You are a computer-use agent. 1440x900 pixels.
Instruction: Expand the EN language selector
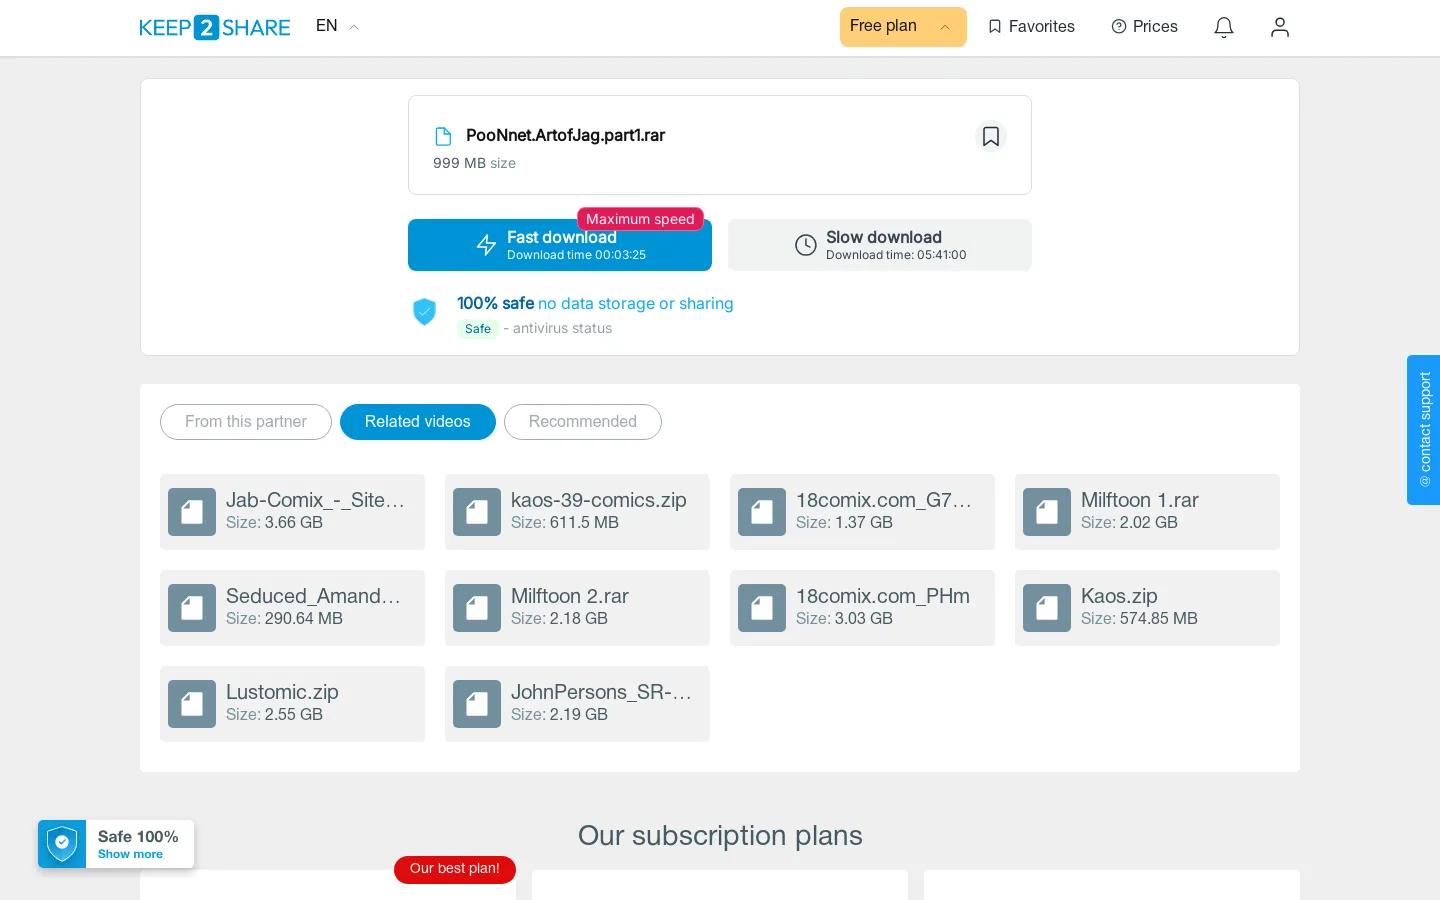click(x=337, y=26)
